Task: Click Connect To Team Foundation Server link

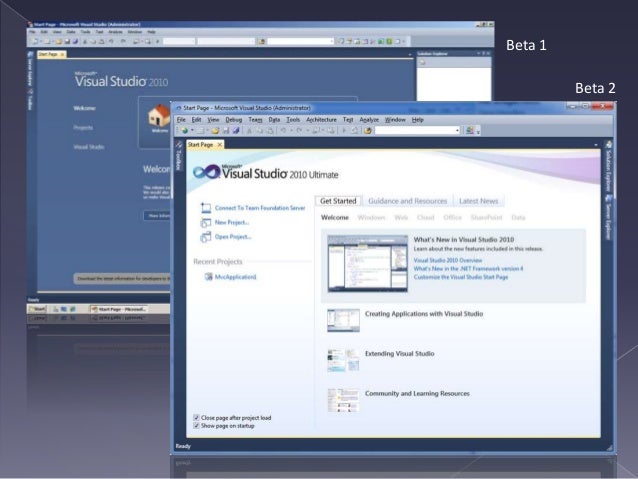Action: coord(260,208)
